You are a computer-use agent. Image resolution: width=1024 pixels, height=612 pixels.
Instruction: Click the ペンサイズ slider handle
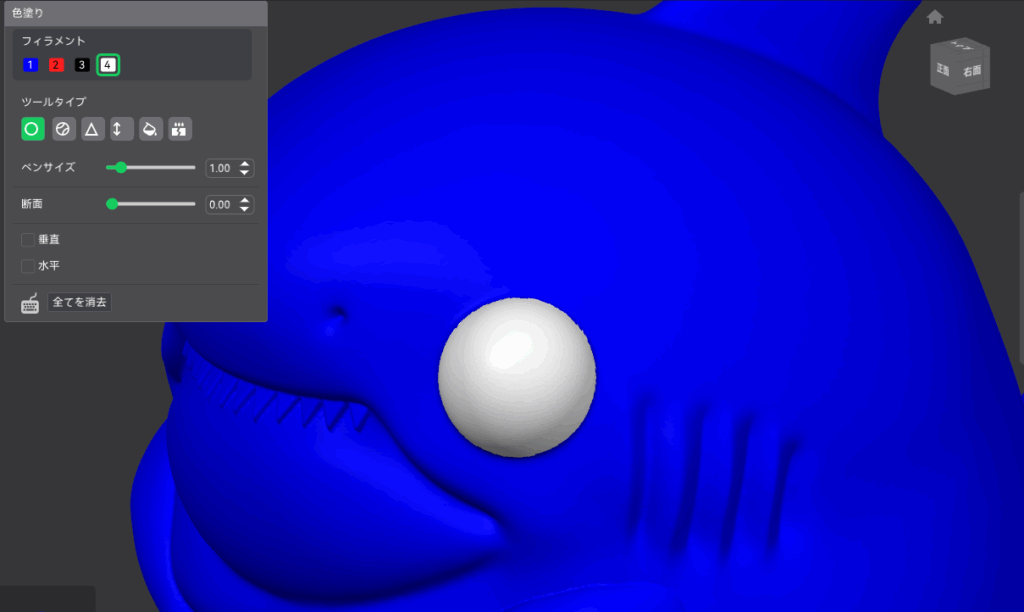120,168
